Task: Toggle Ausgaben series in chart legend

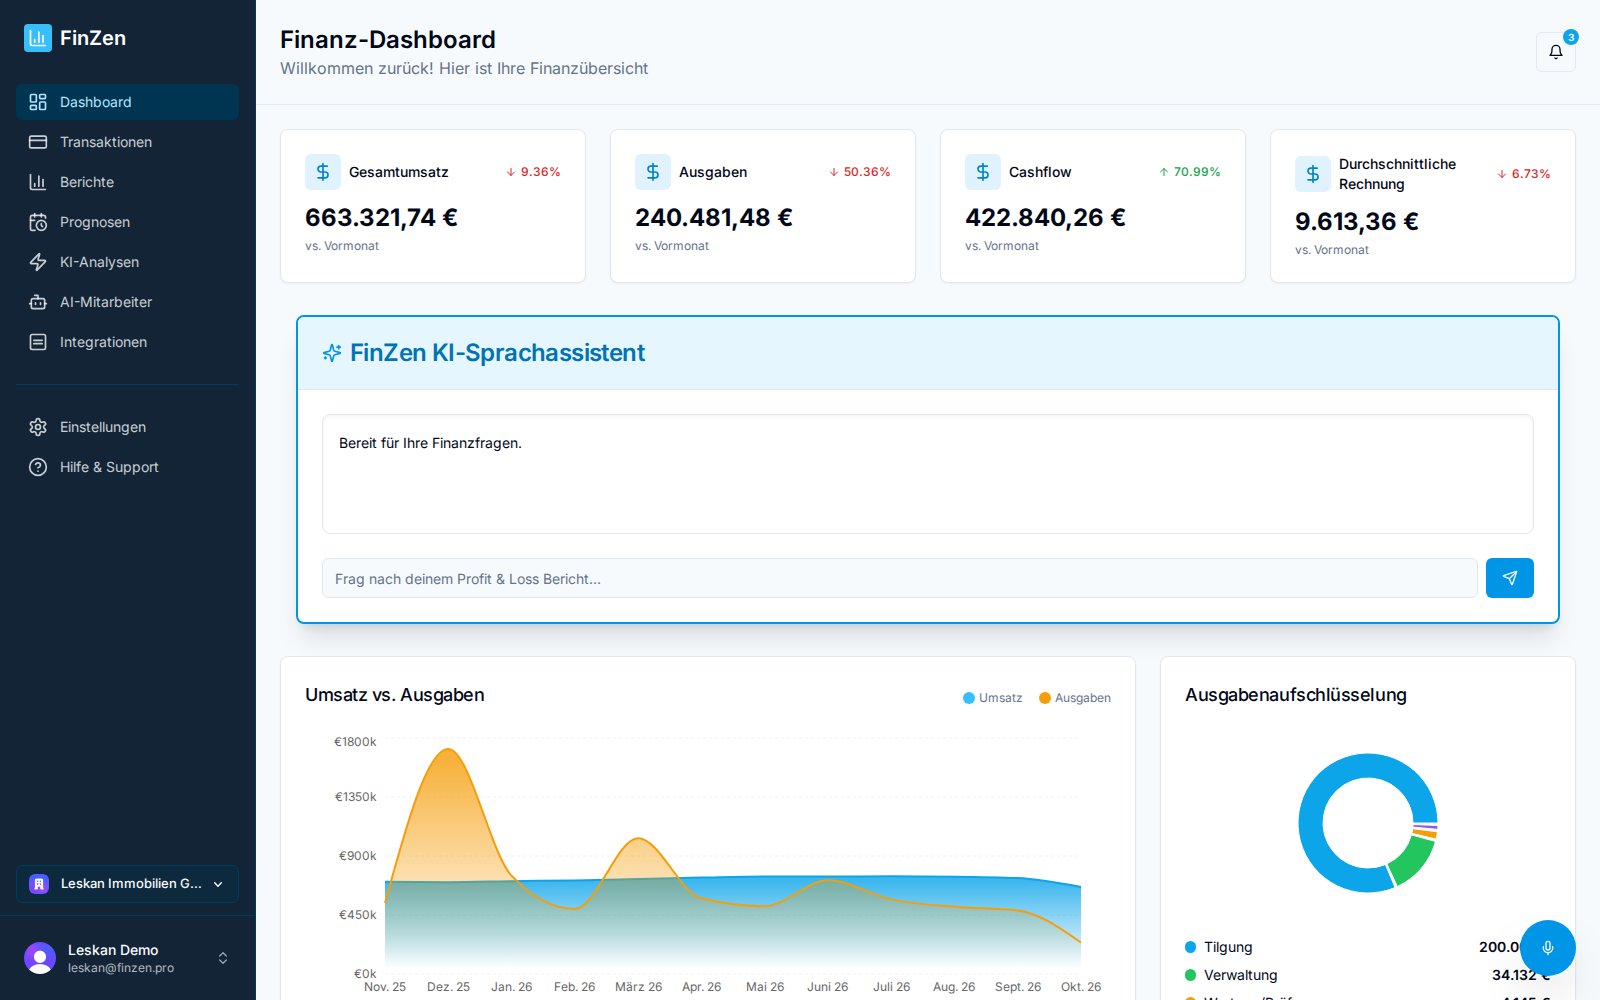Action: coord(1075,698)
